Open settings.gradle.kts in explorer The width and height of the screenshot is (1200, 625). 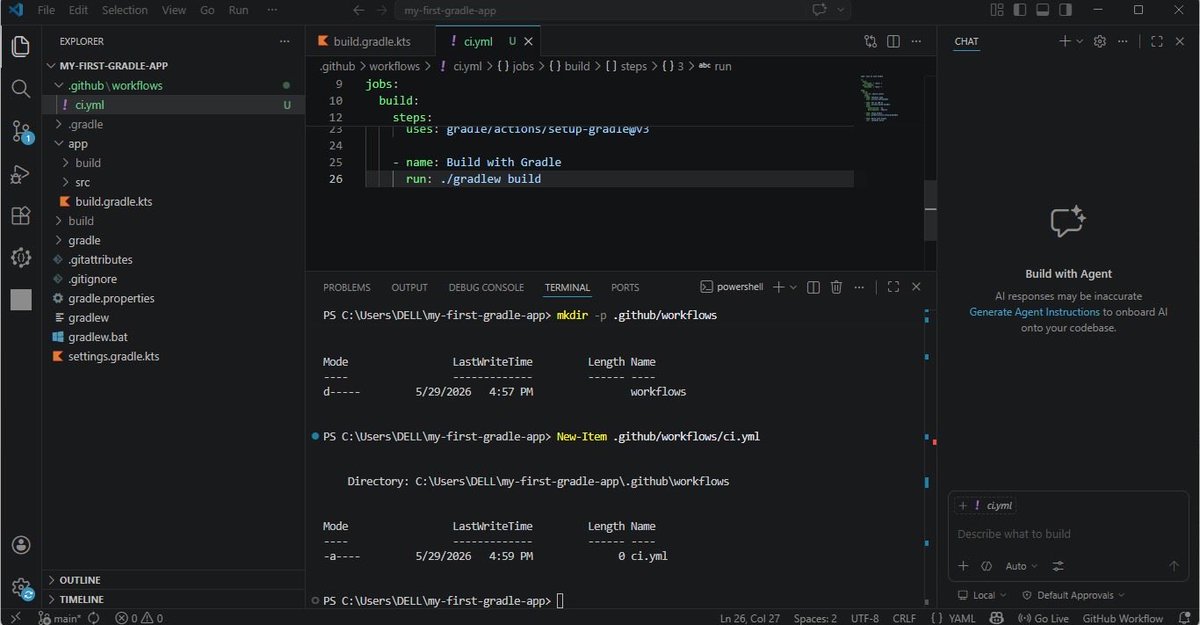point(174,356)
